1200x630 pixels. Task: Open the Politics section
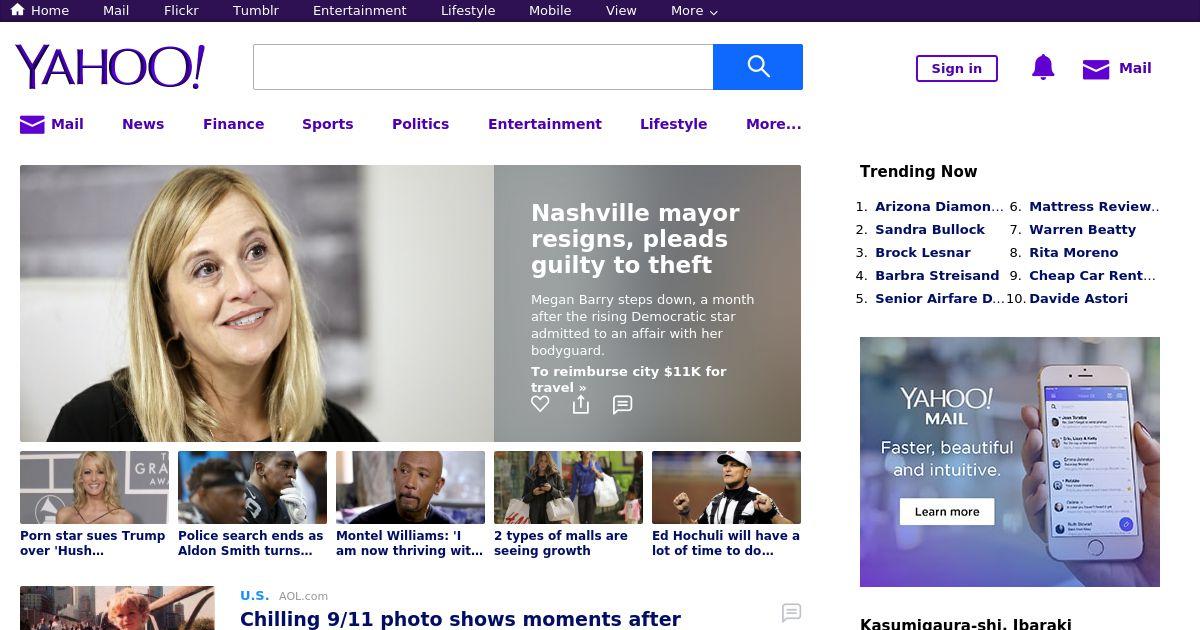pyautogui.click(x=420, y=124)
